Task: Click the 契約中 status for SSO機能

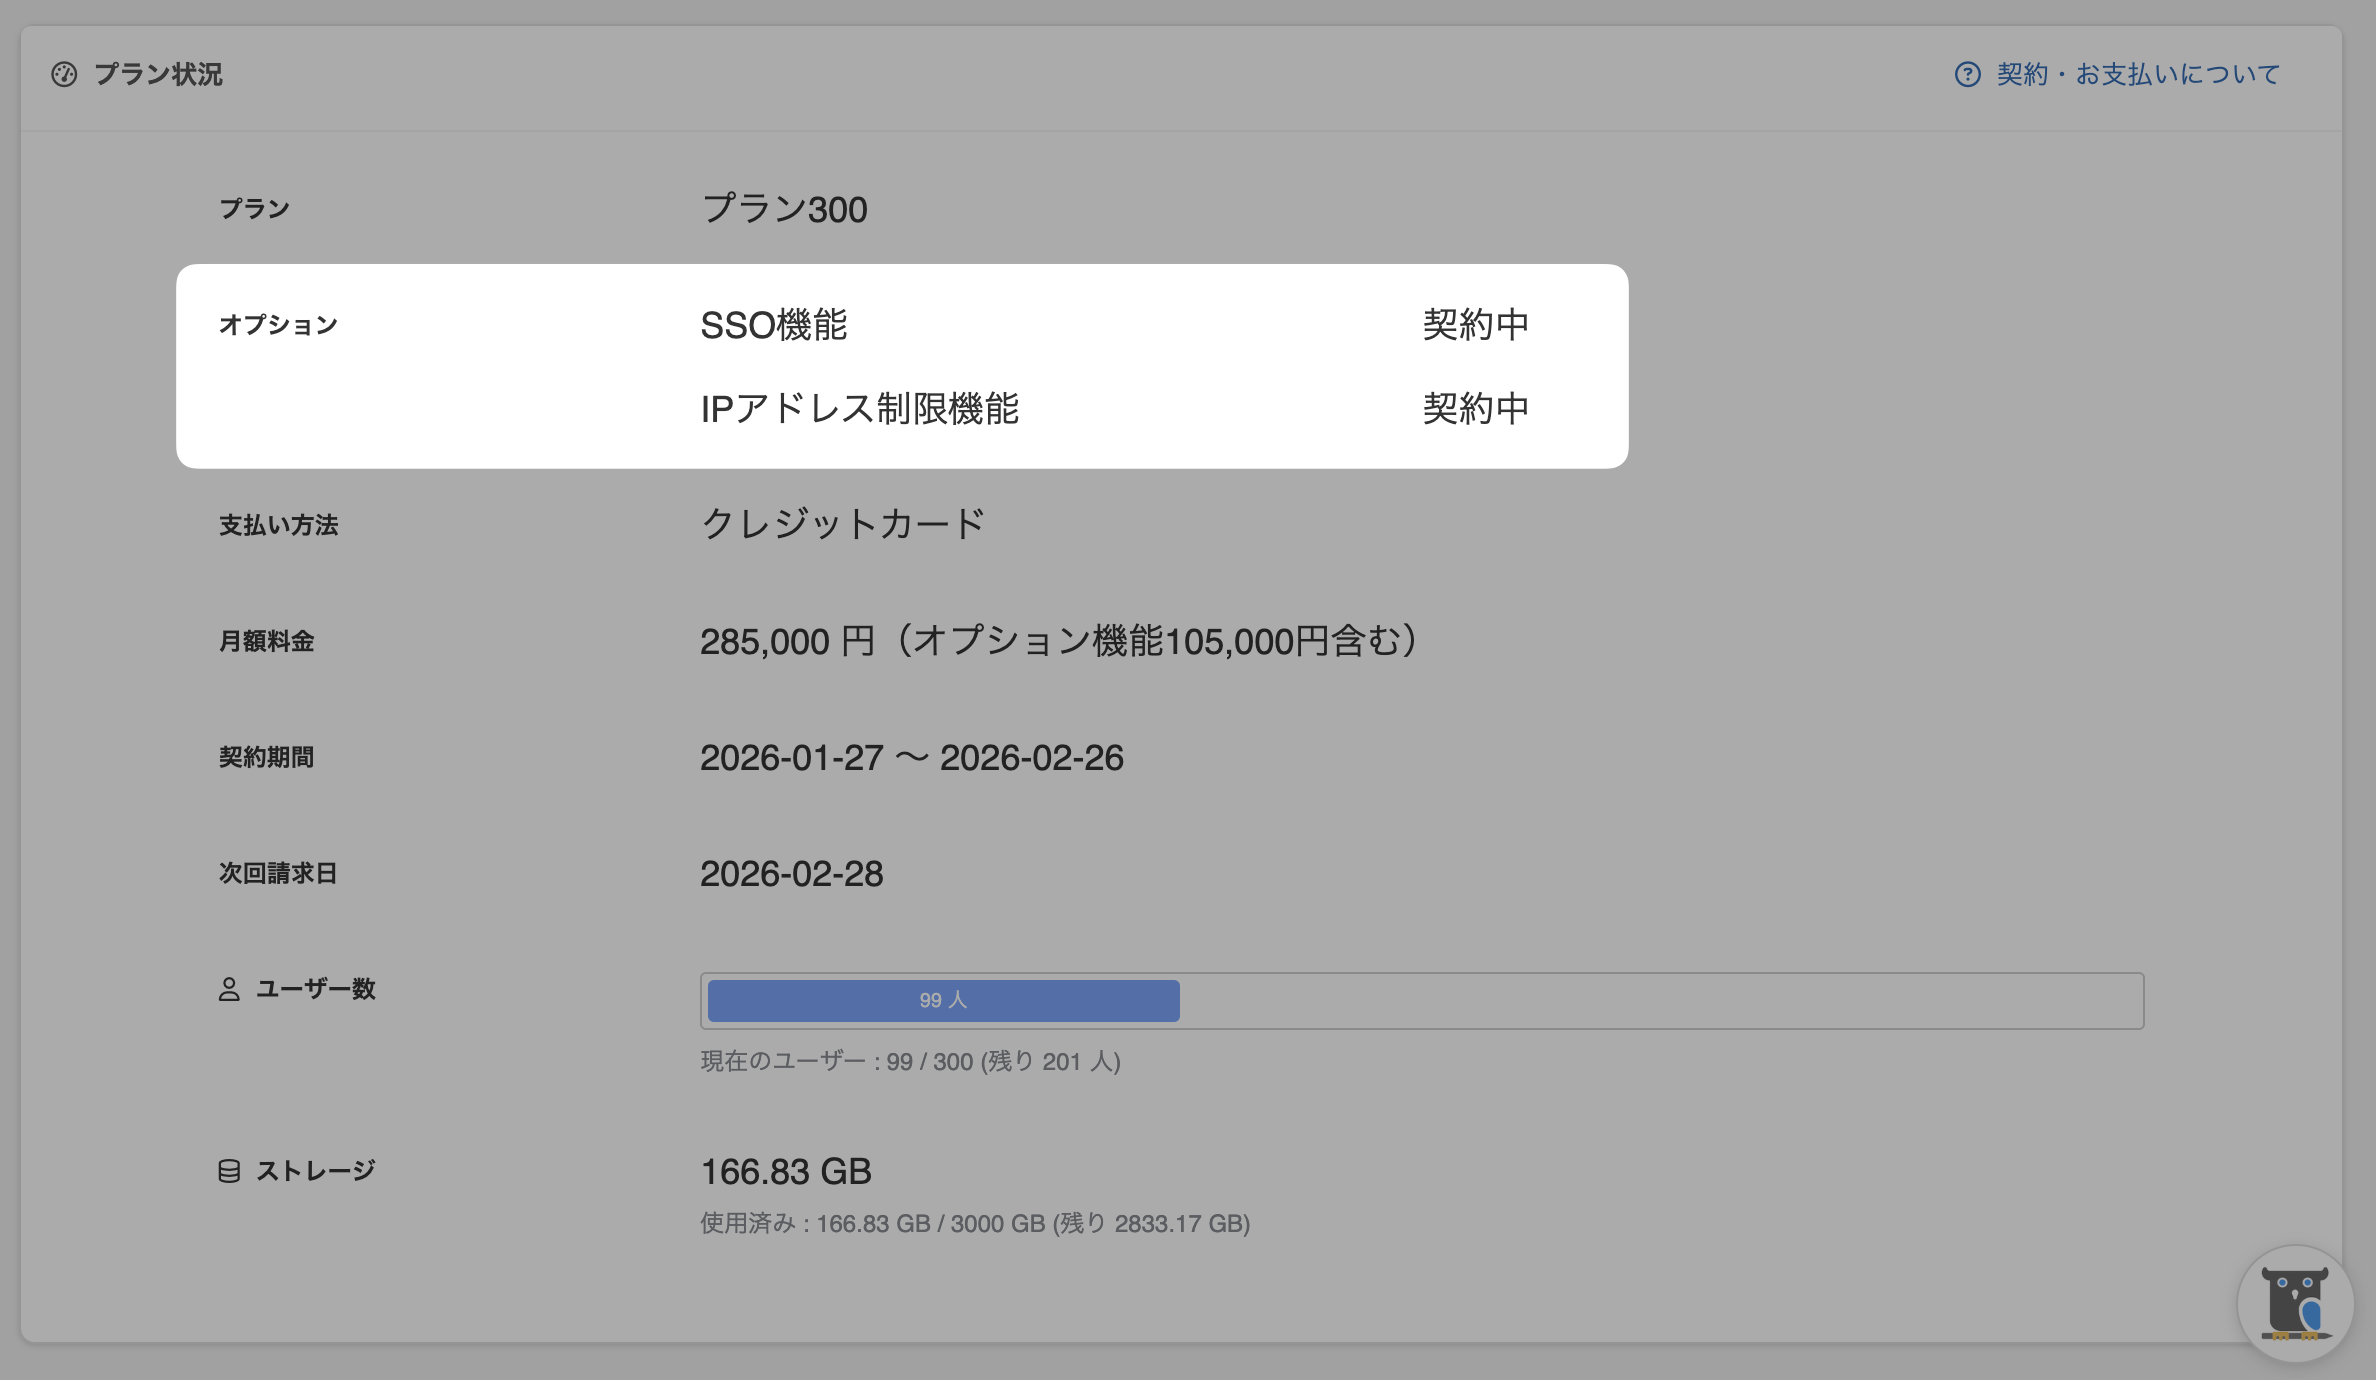Action: (1476, 325)
